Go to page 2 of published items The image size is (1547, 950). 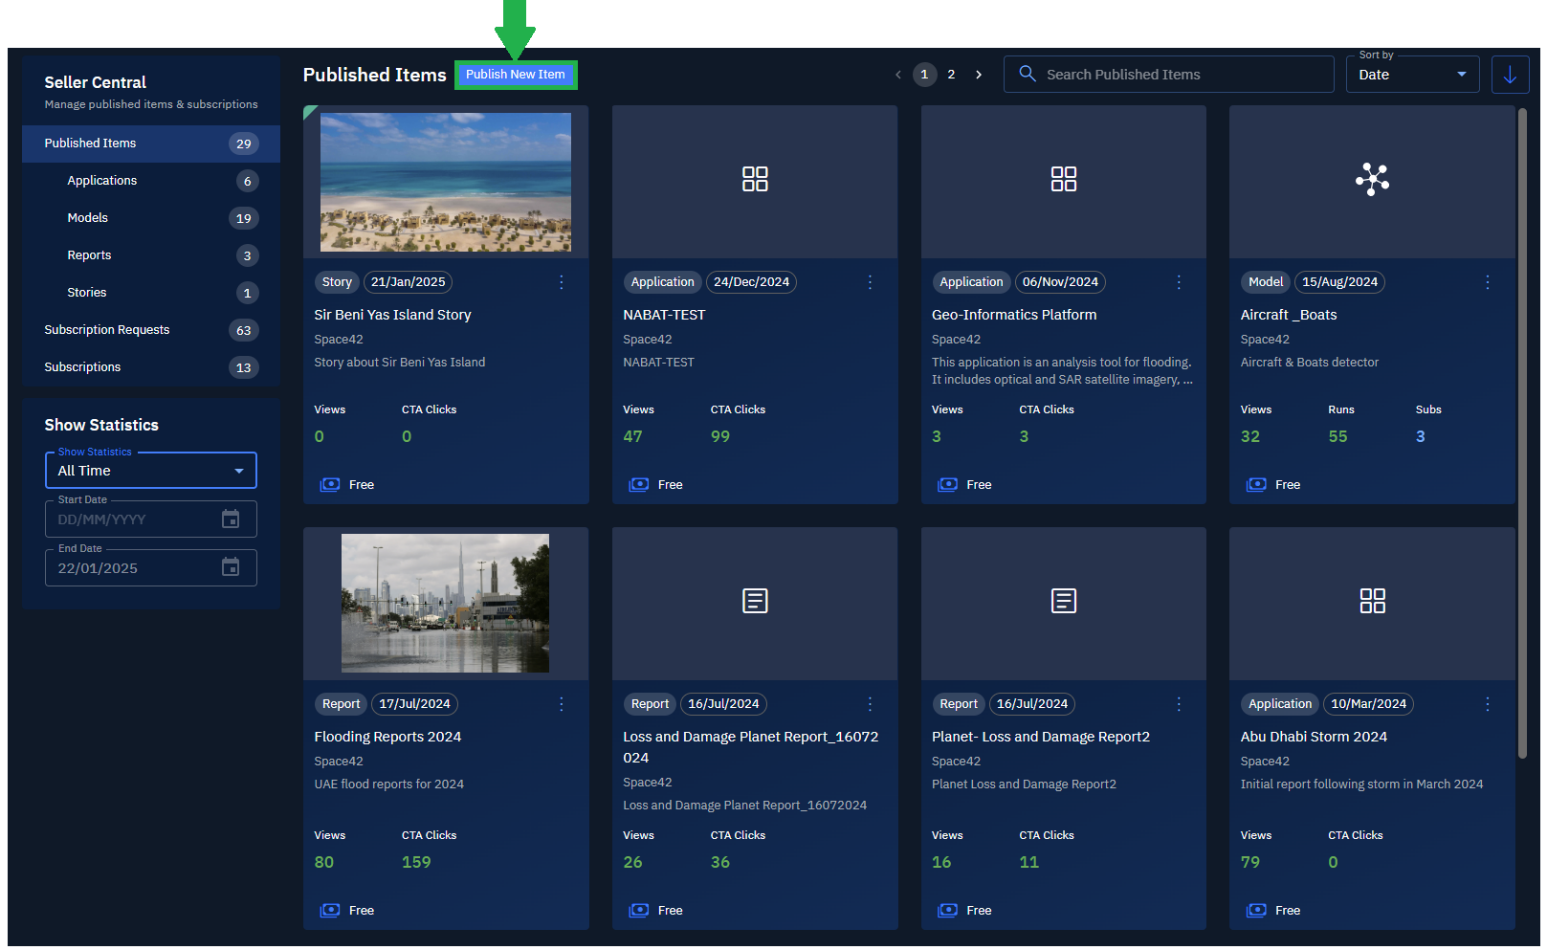coord(951,75)
